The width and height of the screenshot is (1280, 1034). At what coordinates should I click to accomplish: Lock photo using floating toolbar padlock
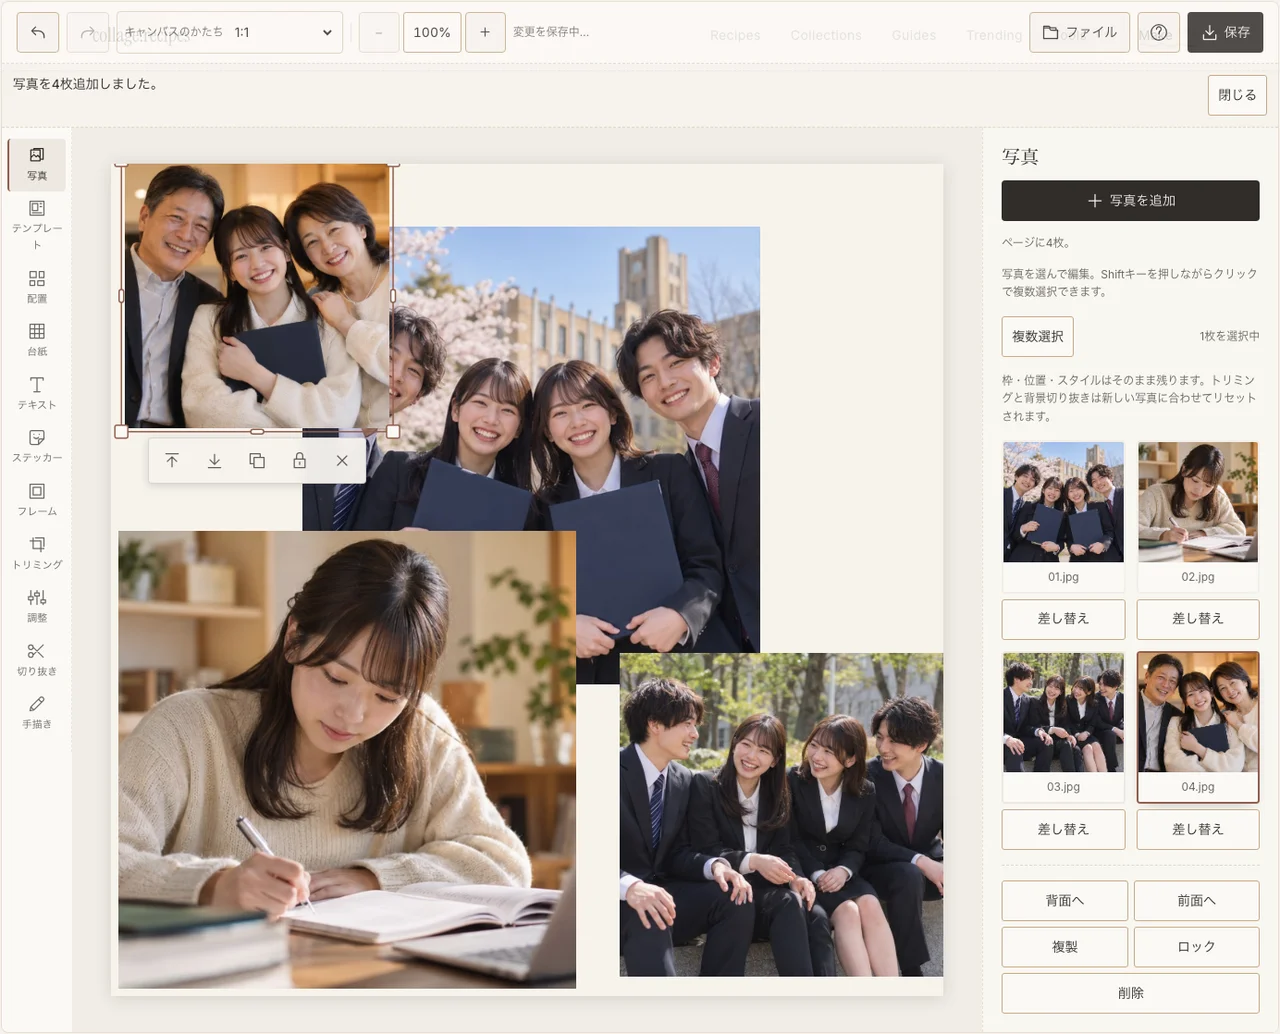point(299,461)
